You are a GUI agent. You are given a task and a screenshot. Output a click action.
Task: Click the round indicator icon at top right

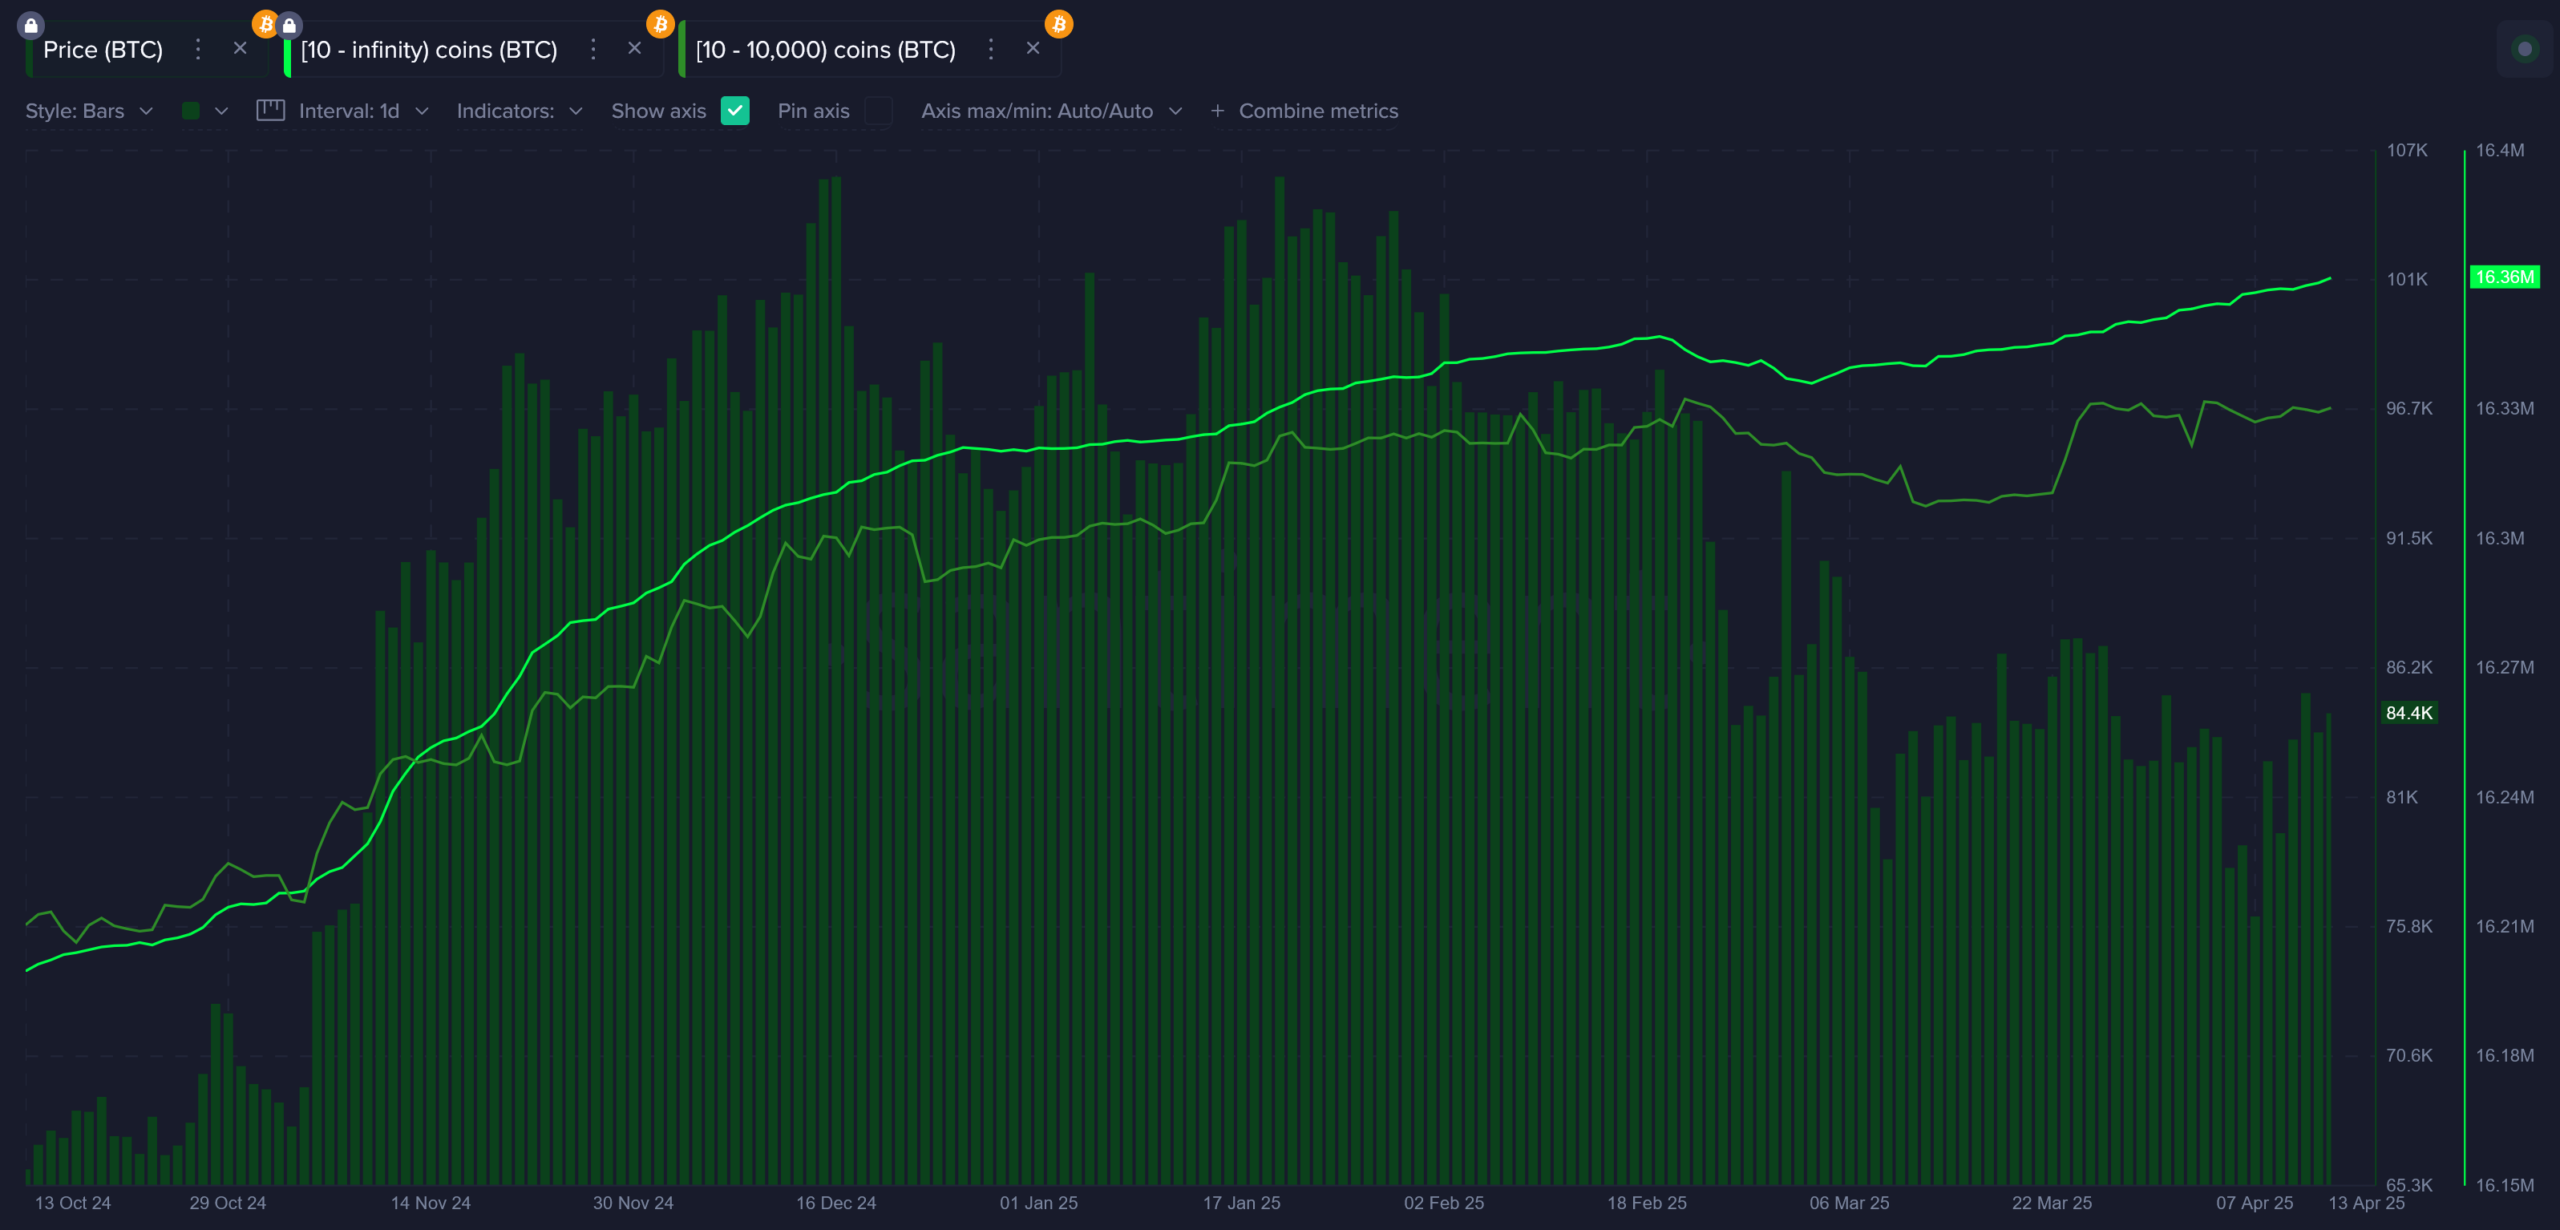2524,48
